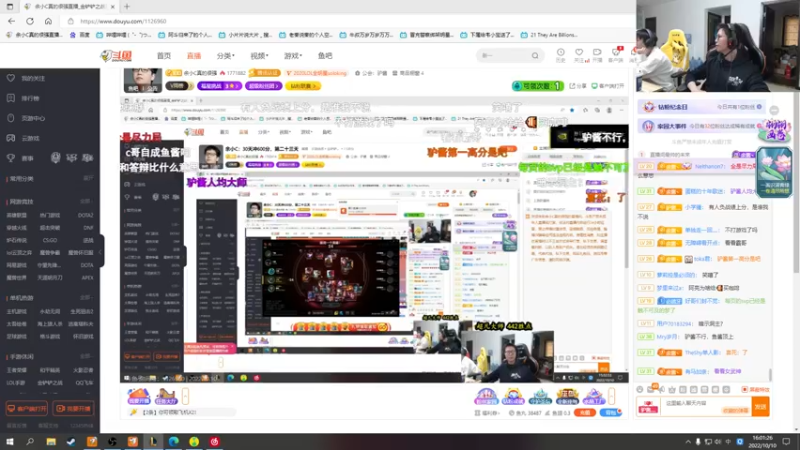Select the 直播 navigation tab
The height and width of the screenshot is (450, 800).
[x=194, y=56]
